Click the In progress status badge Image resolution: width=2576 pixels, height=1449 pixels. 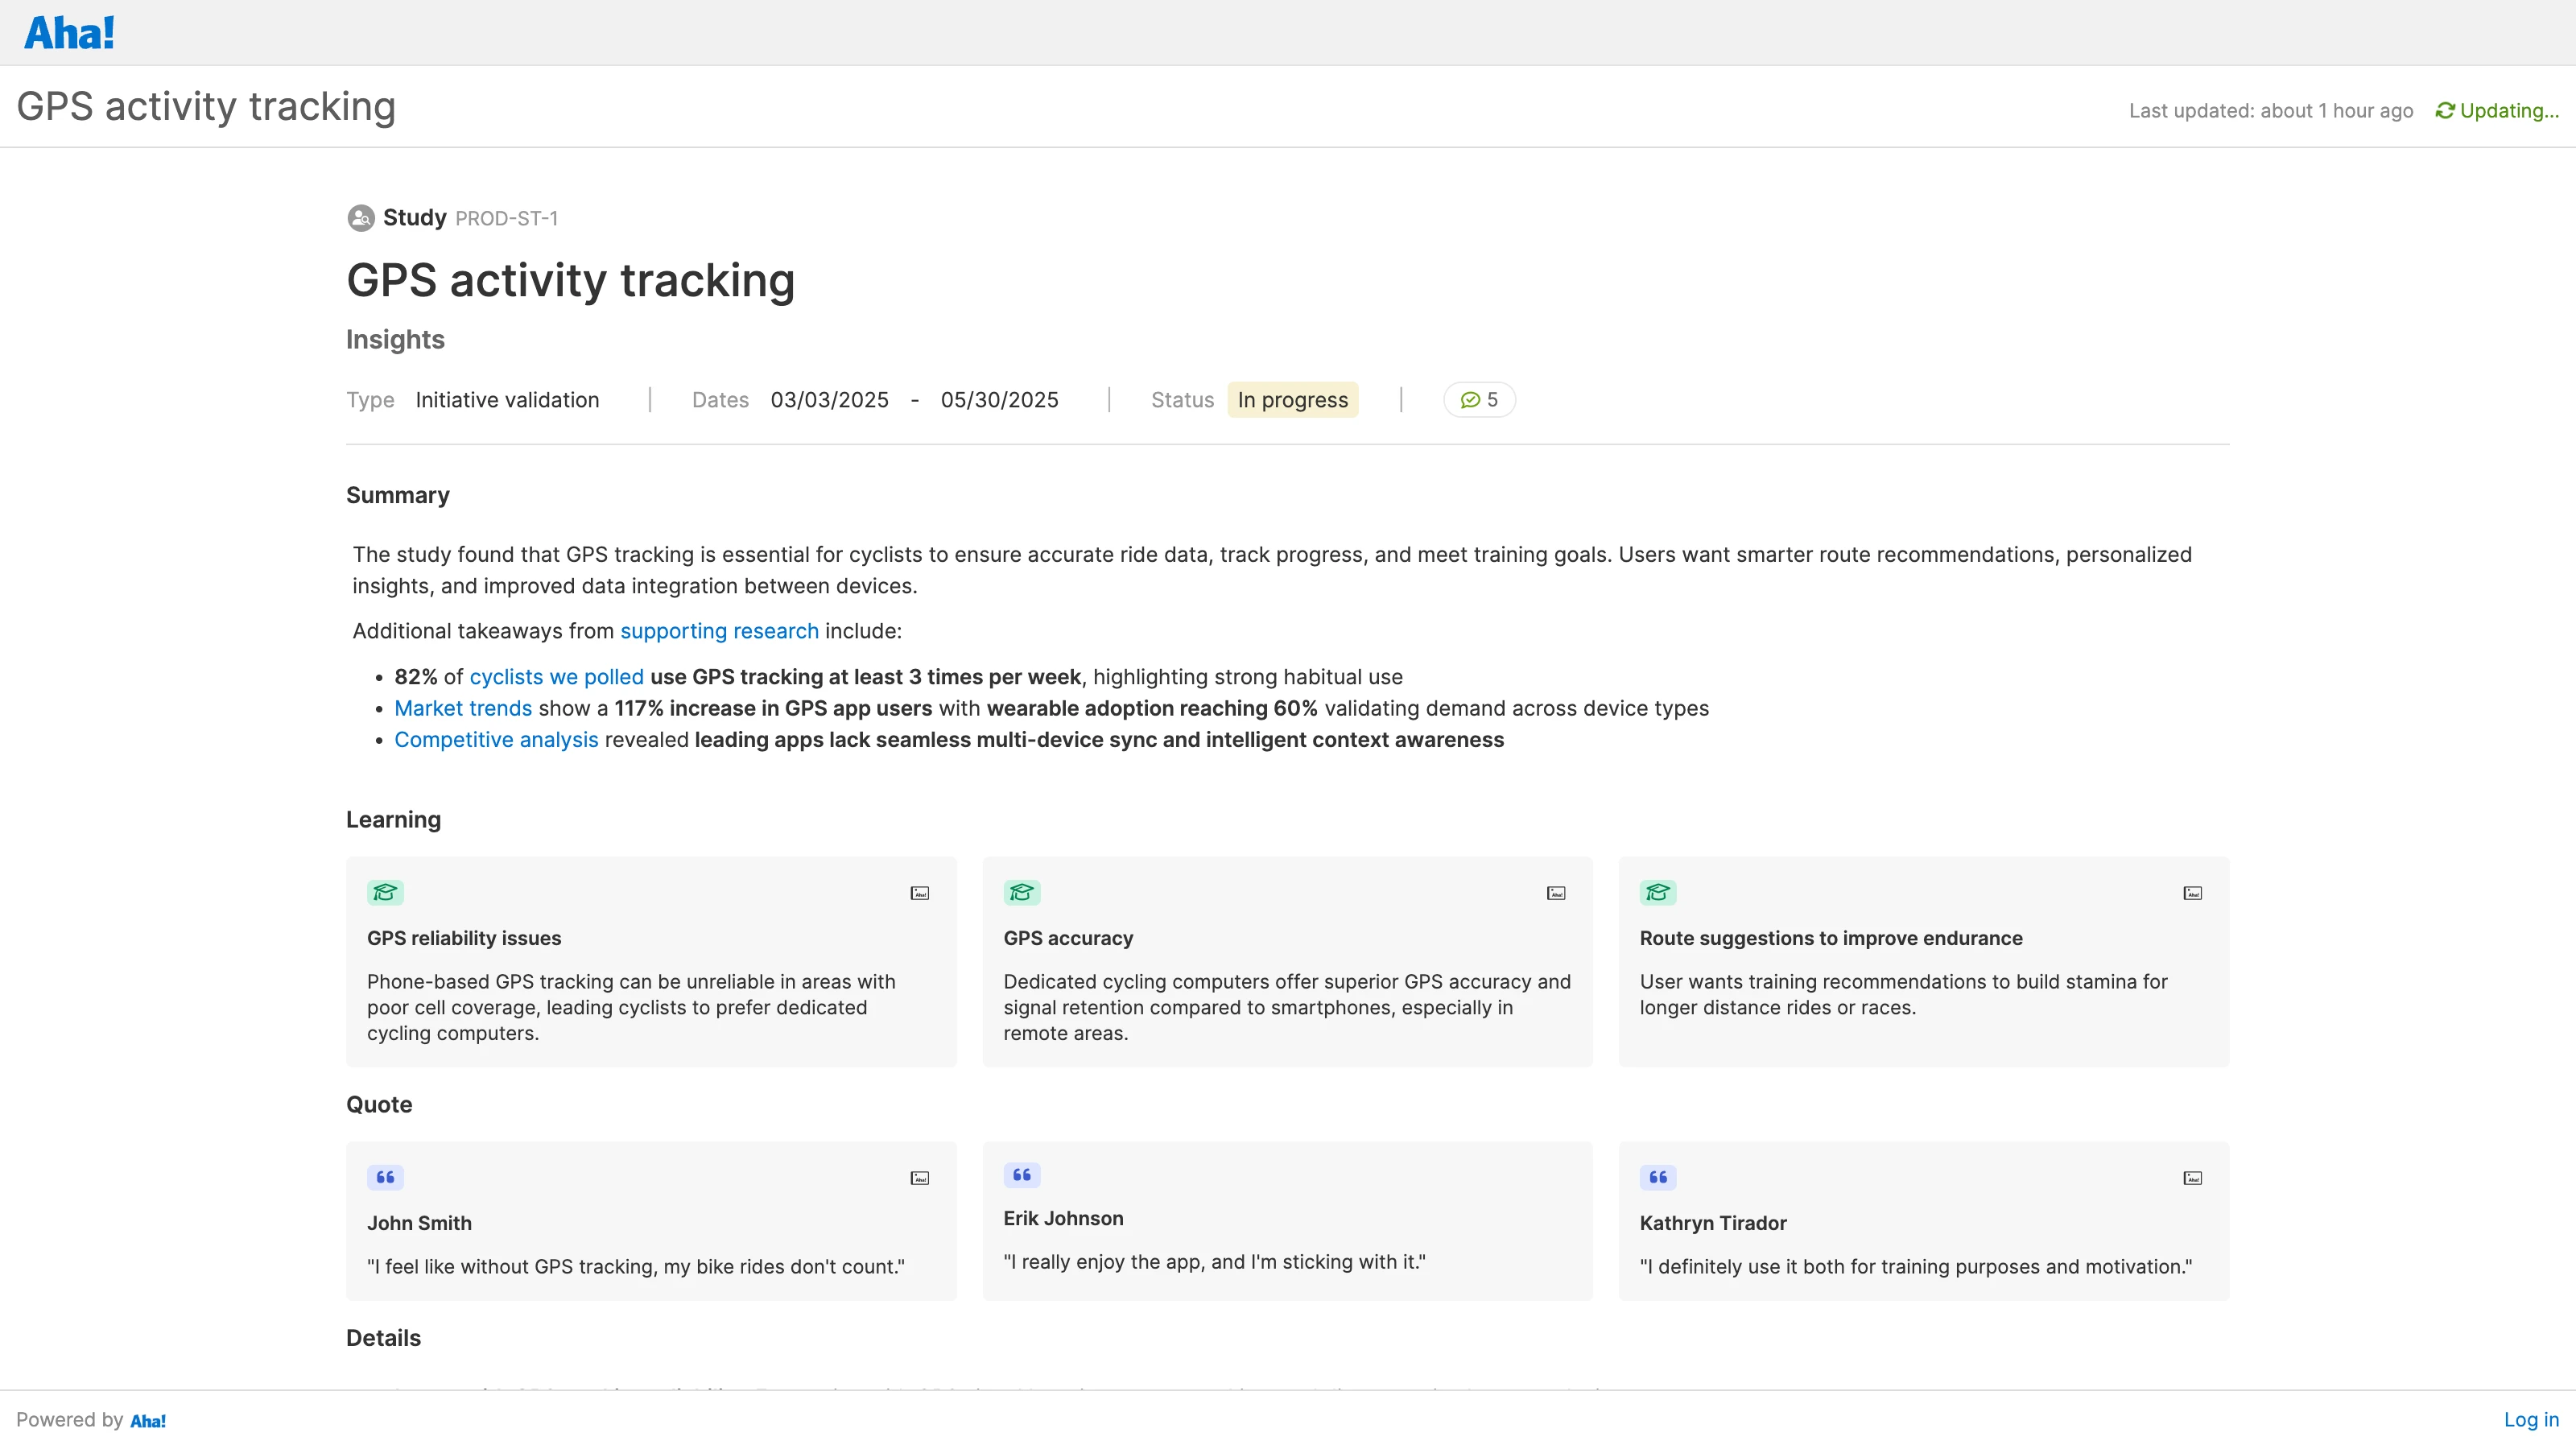click(1292, 399)
